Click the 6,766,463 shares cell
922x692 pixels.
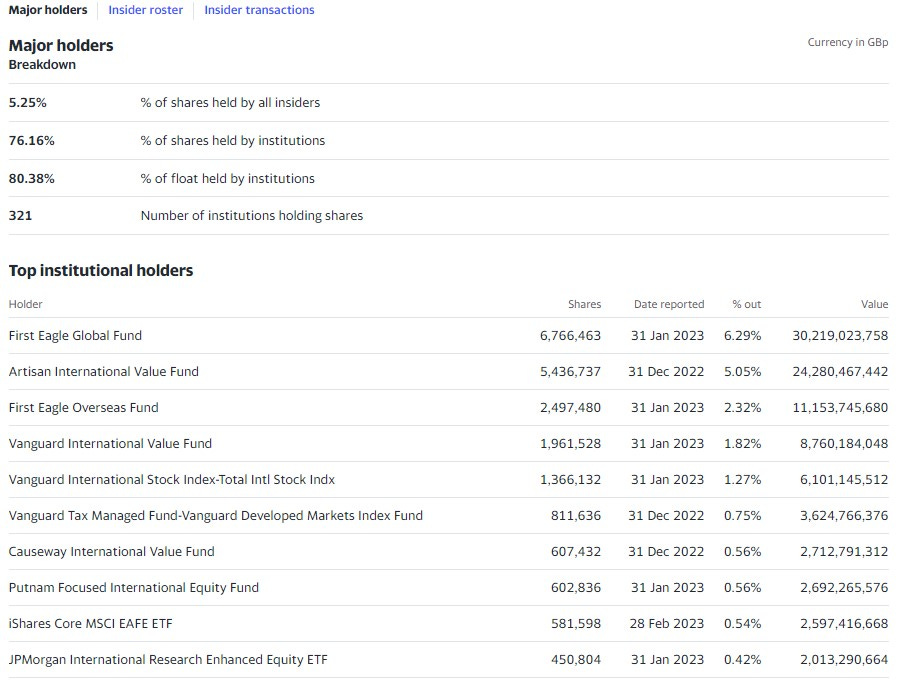pyautogui.click(x=570, y=336)
